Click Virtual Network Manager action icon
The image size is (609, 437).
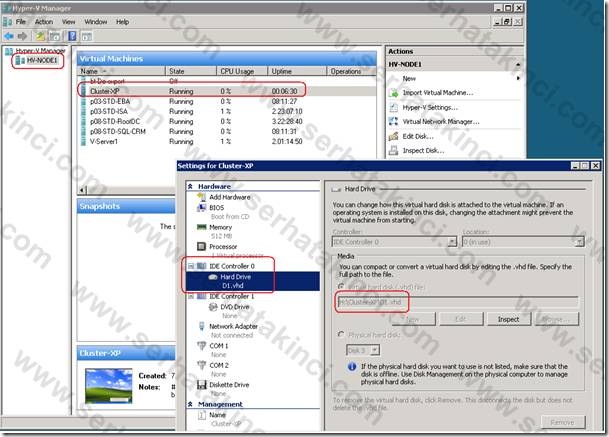(393, 122)
